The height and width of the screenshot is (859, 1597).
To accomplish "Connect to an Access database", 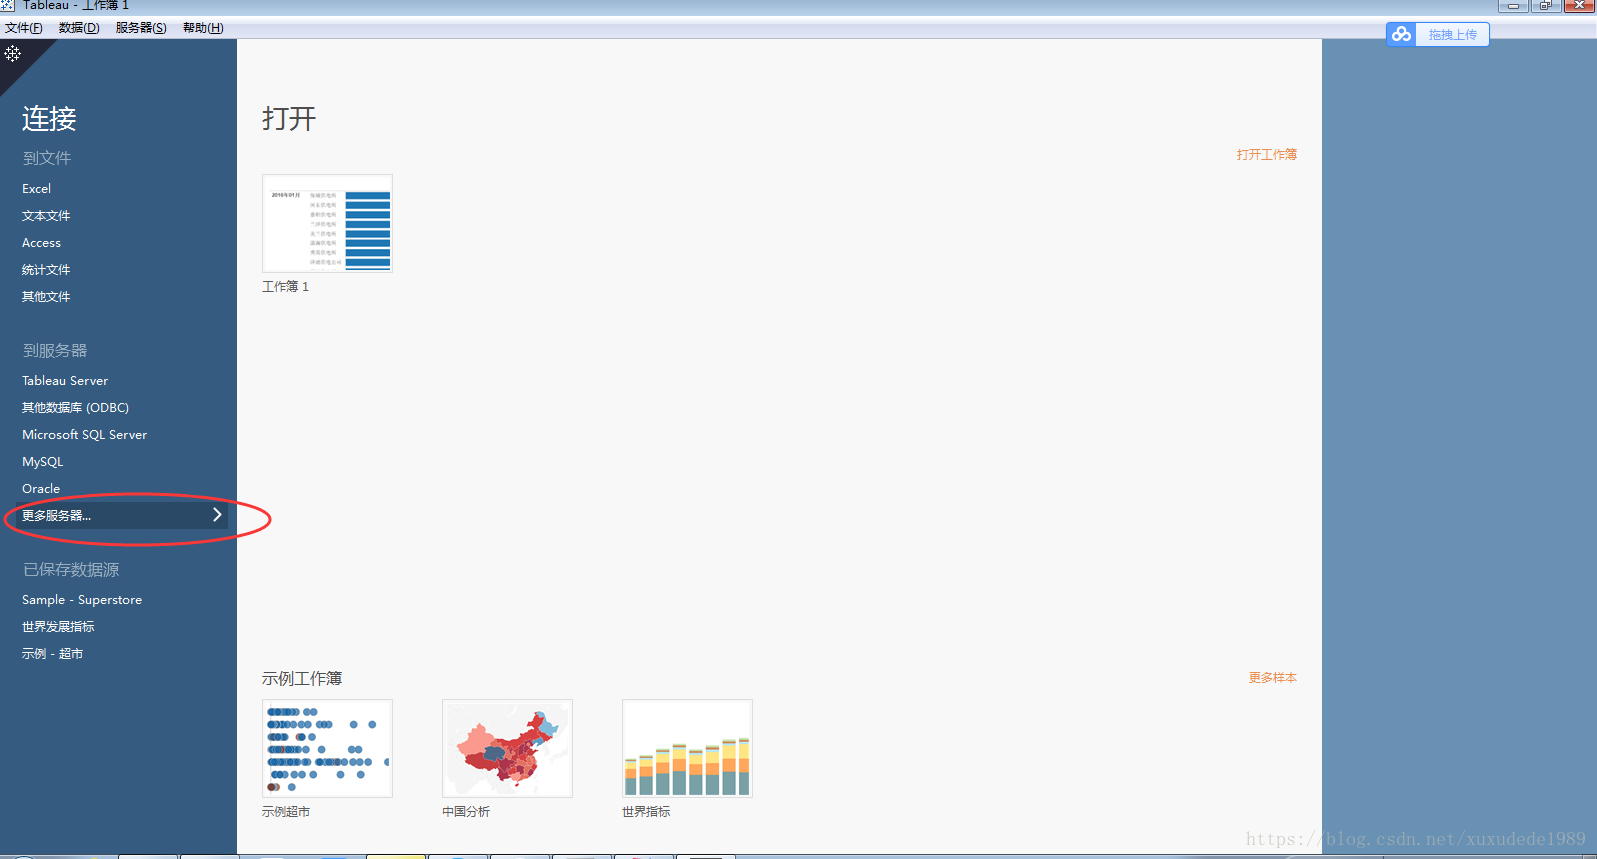I will click(42, 243).
